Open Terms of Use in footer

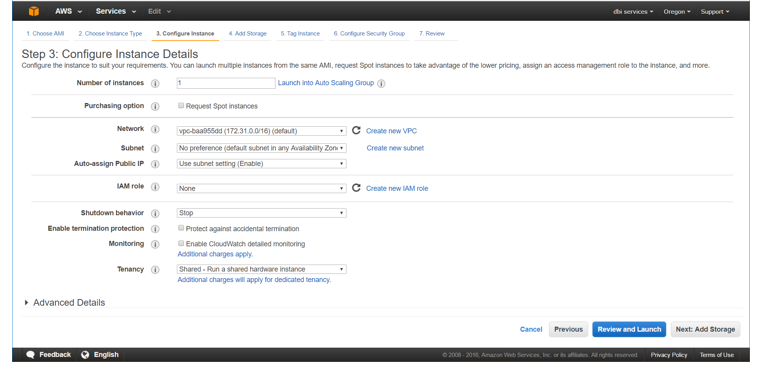[x=716, y=355]
